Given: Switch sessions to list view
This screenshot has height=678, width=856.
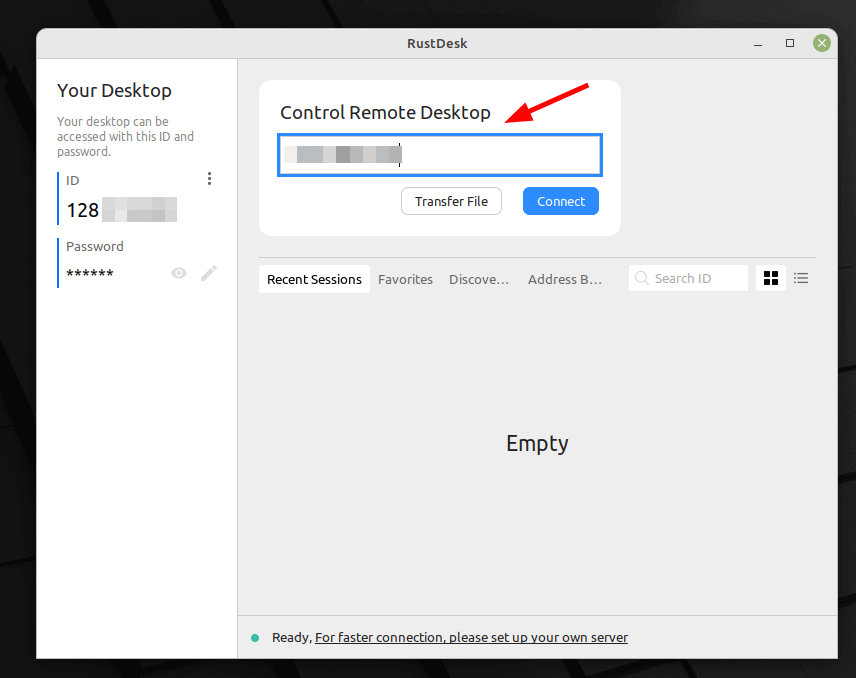Looking at the screenshot, I should [801, 278].
